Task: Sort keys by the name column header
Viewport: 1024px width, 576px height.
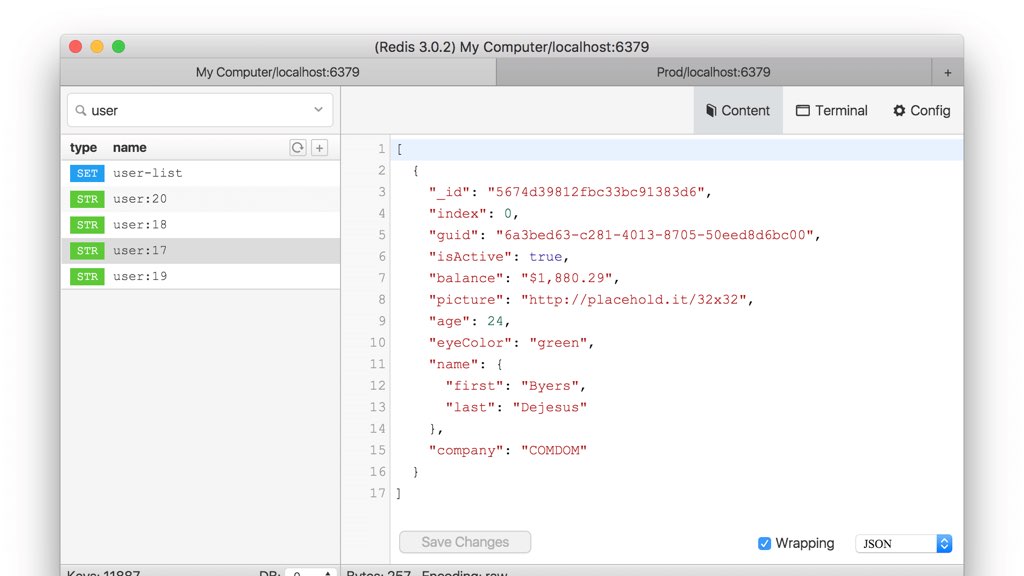Action: [x=130, y=147]
